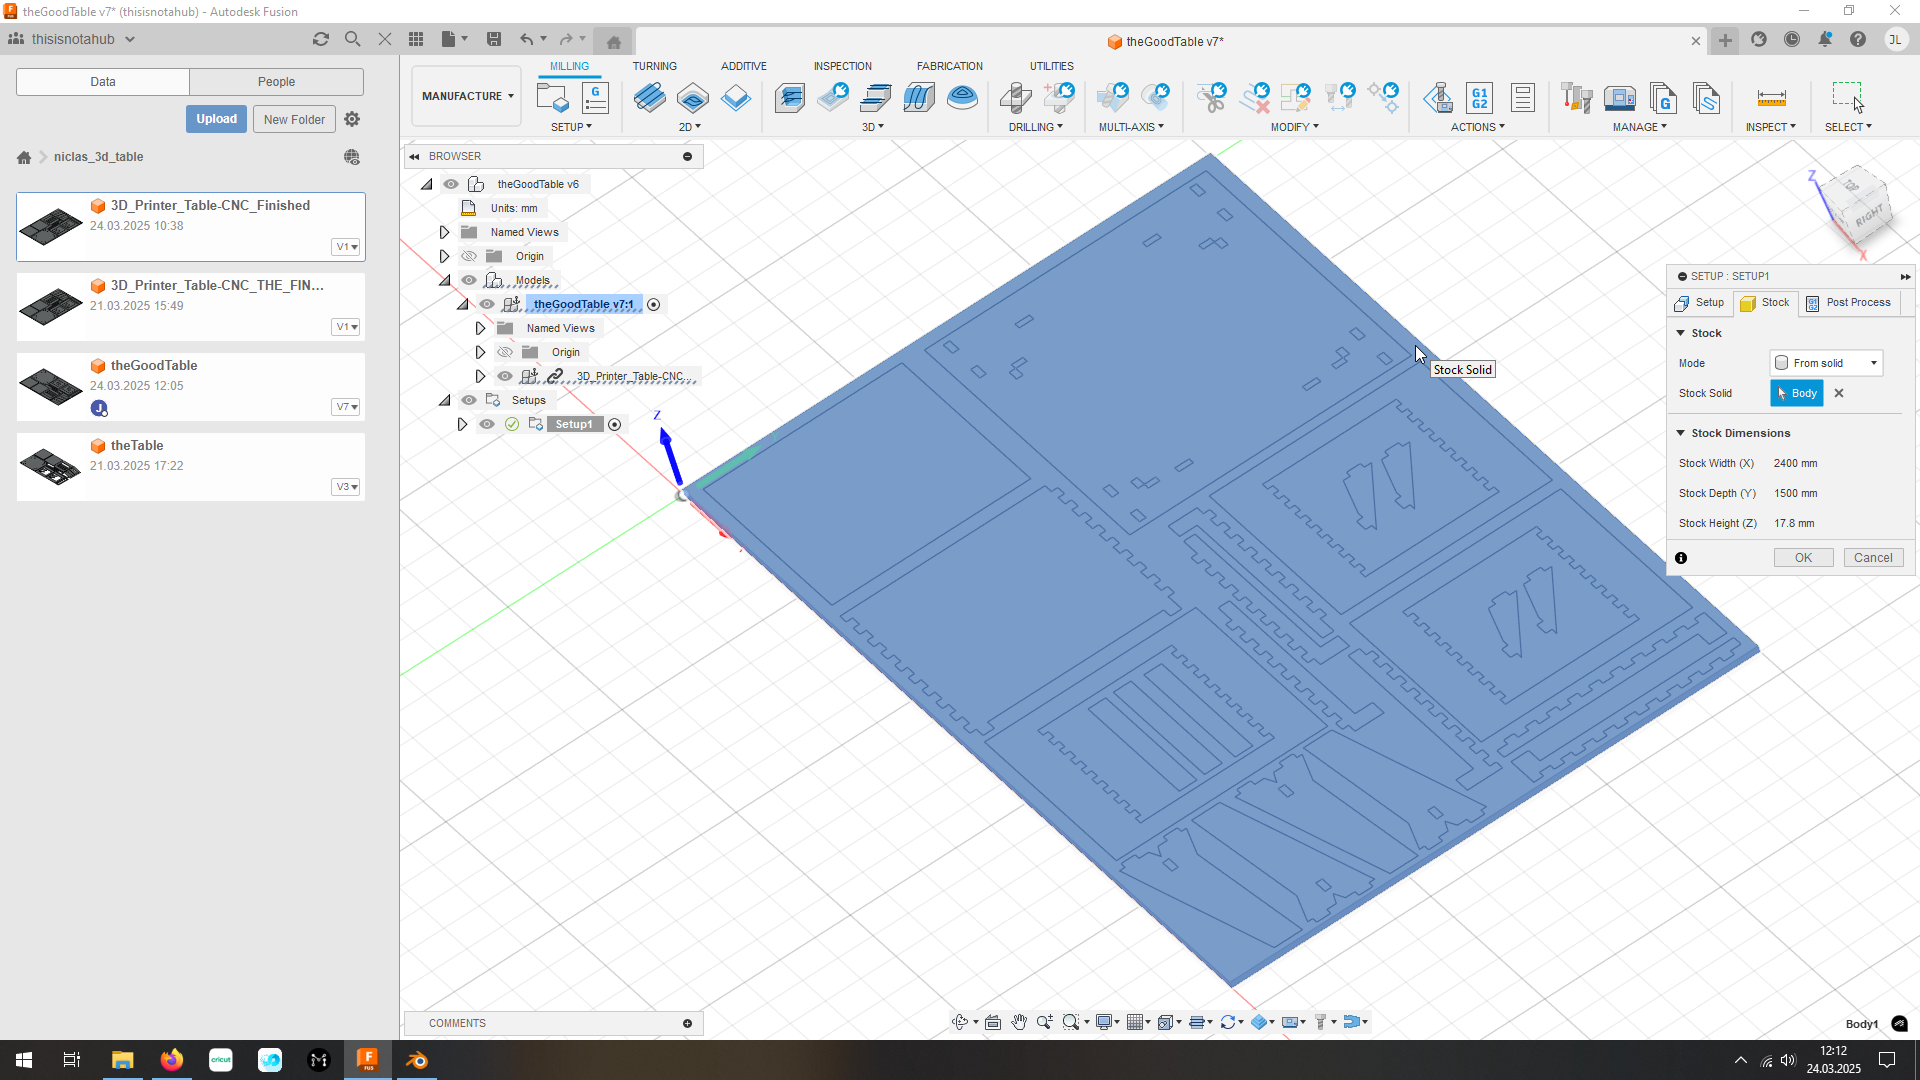Click the New Setup icon
The width and height of the screenshot is (1920, 1080).
(552, 98)
